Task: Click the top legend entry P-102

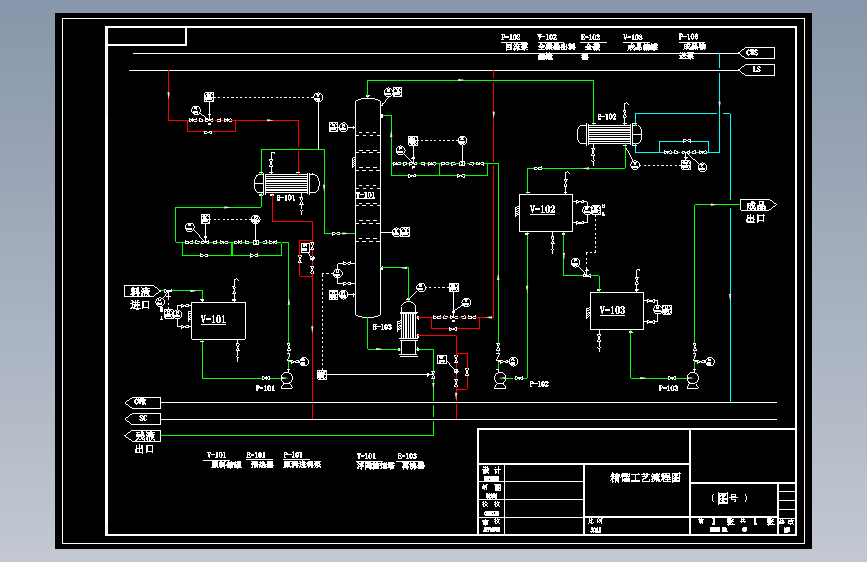Action: point(515,42)
